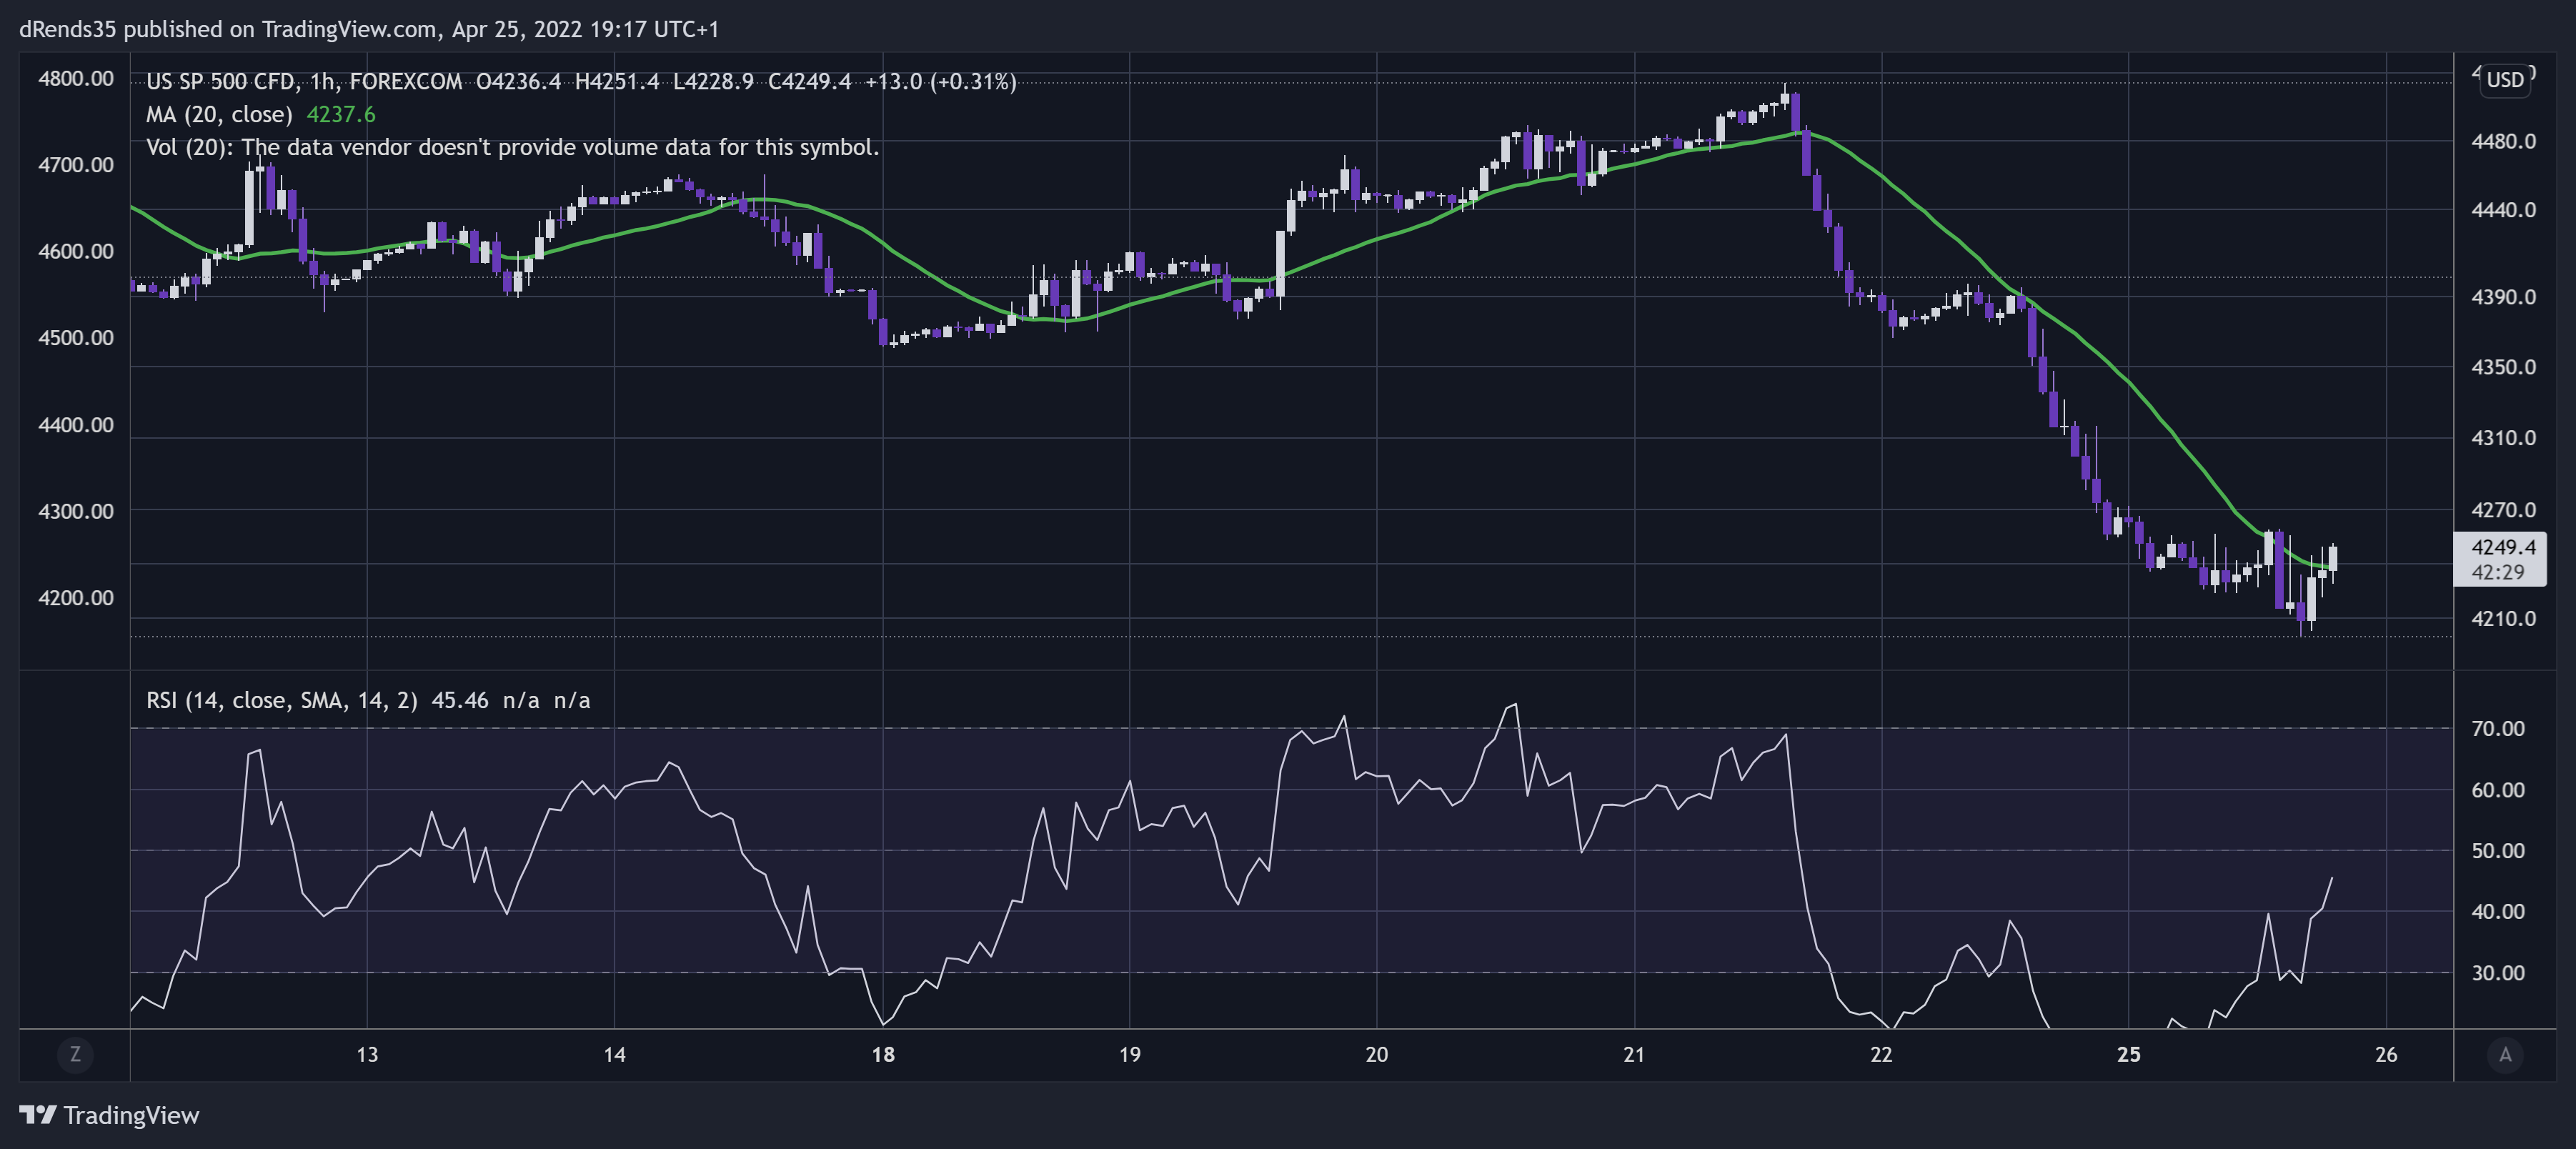The width and height of the screenshot is (2576, 1149).
Task: Click date 13 on the time axis
Action: click(x=367, y=1054)
